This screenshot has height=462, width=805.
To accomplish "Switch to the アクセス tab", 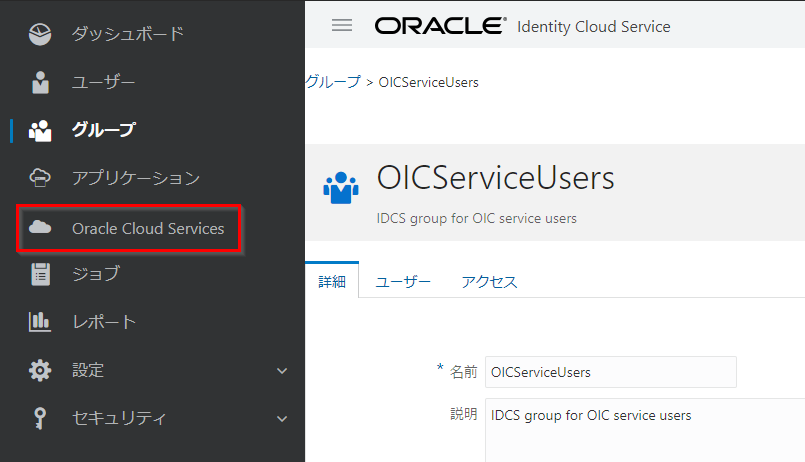I will pos(489,283).
